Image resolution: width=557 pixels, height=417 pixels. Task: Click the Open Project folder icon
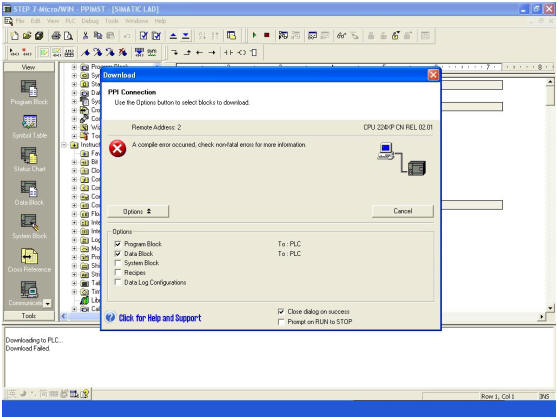click(27, 36)
